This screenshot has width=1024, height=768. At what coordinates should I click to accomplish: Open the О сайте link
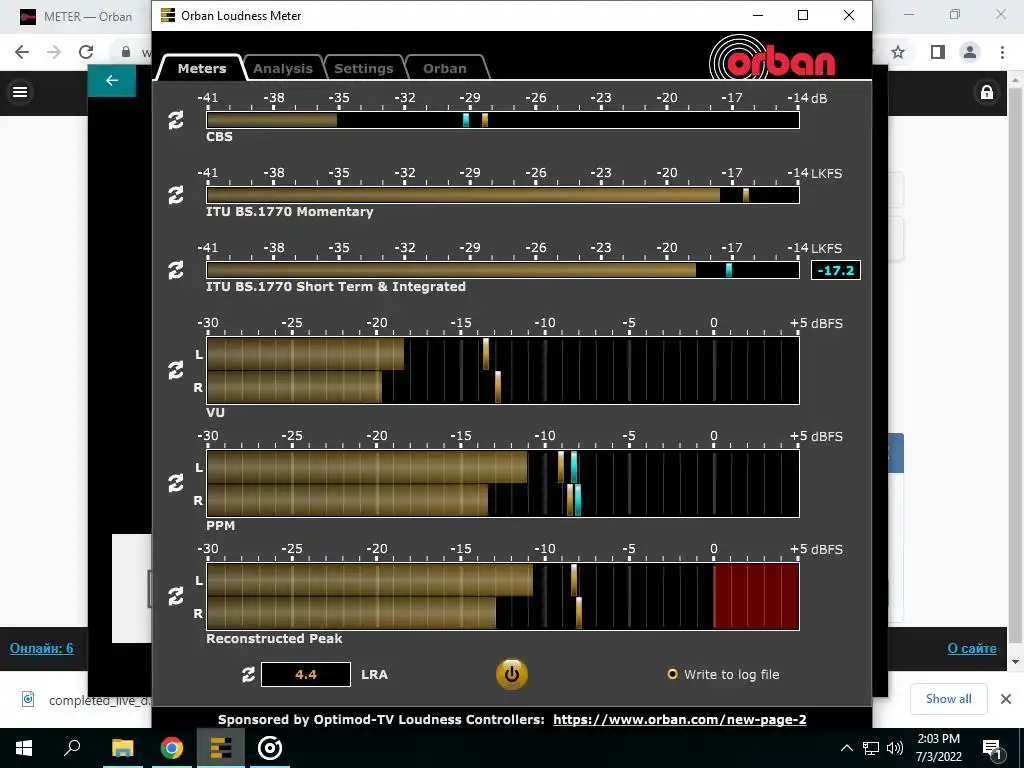pyautogui.click(x=972, y=648)
